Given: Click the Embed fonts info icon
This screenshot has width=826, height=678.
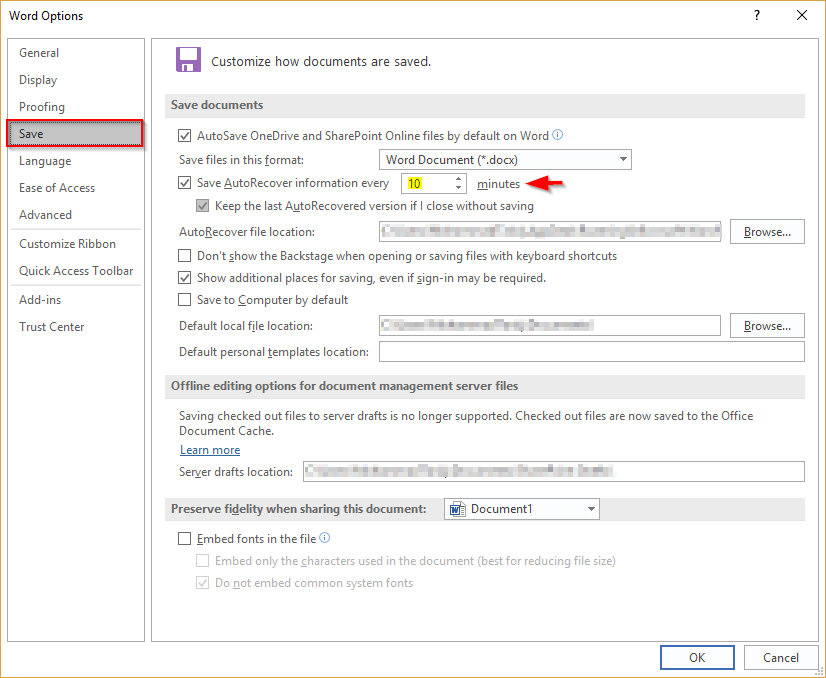Looking at the screenshot, I should tap(325, 538).
